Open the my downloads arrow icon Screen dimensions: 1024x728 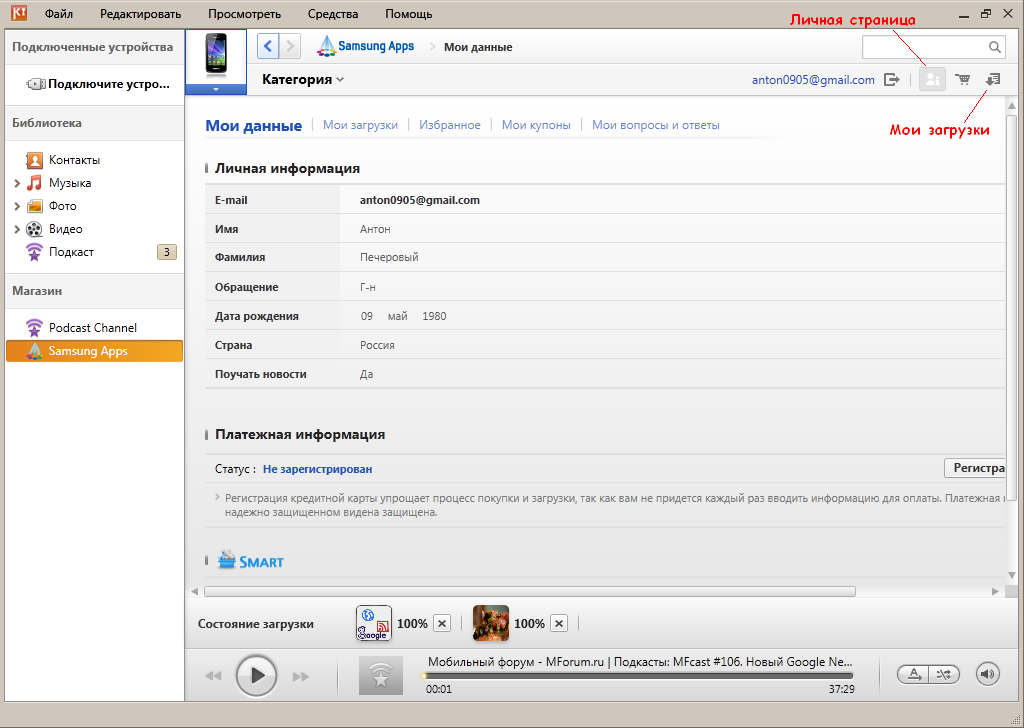[x=993, y=80]
